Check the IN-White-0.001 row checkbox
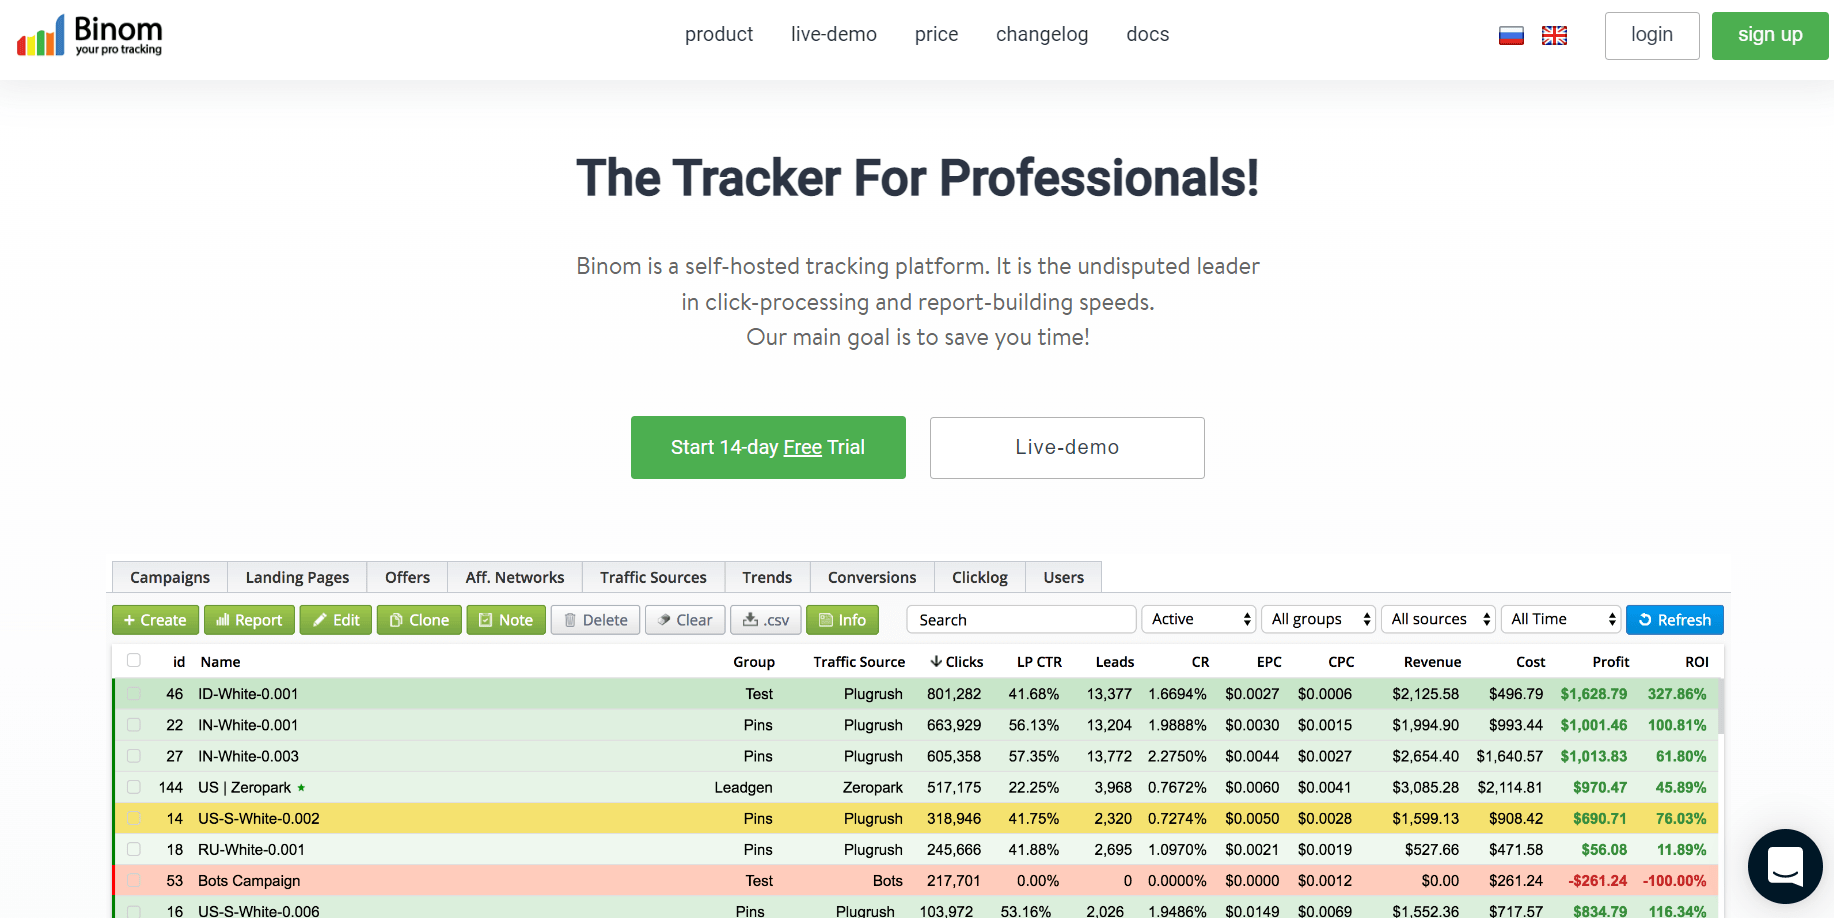The image size is (1834, 918). 134,724
